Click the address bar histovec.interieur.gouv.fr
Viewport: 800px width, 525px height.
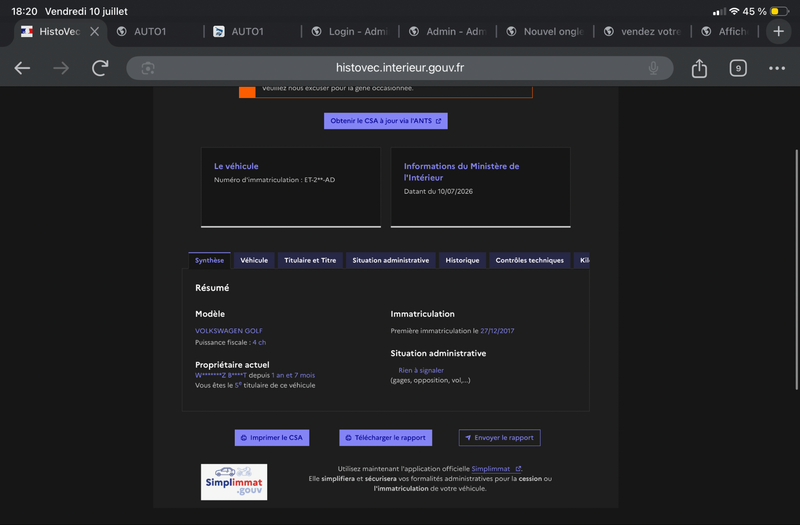coord(399,68)
